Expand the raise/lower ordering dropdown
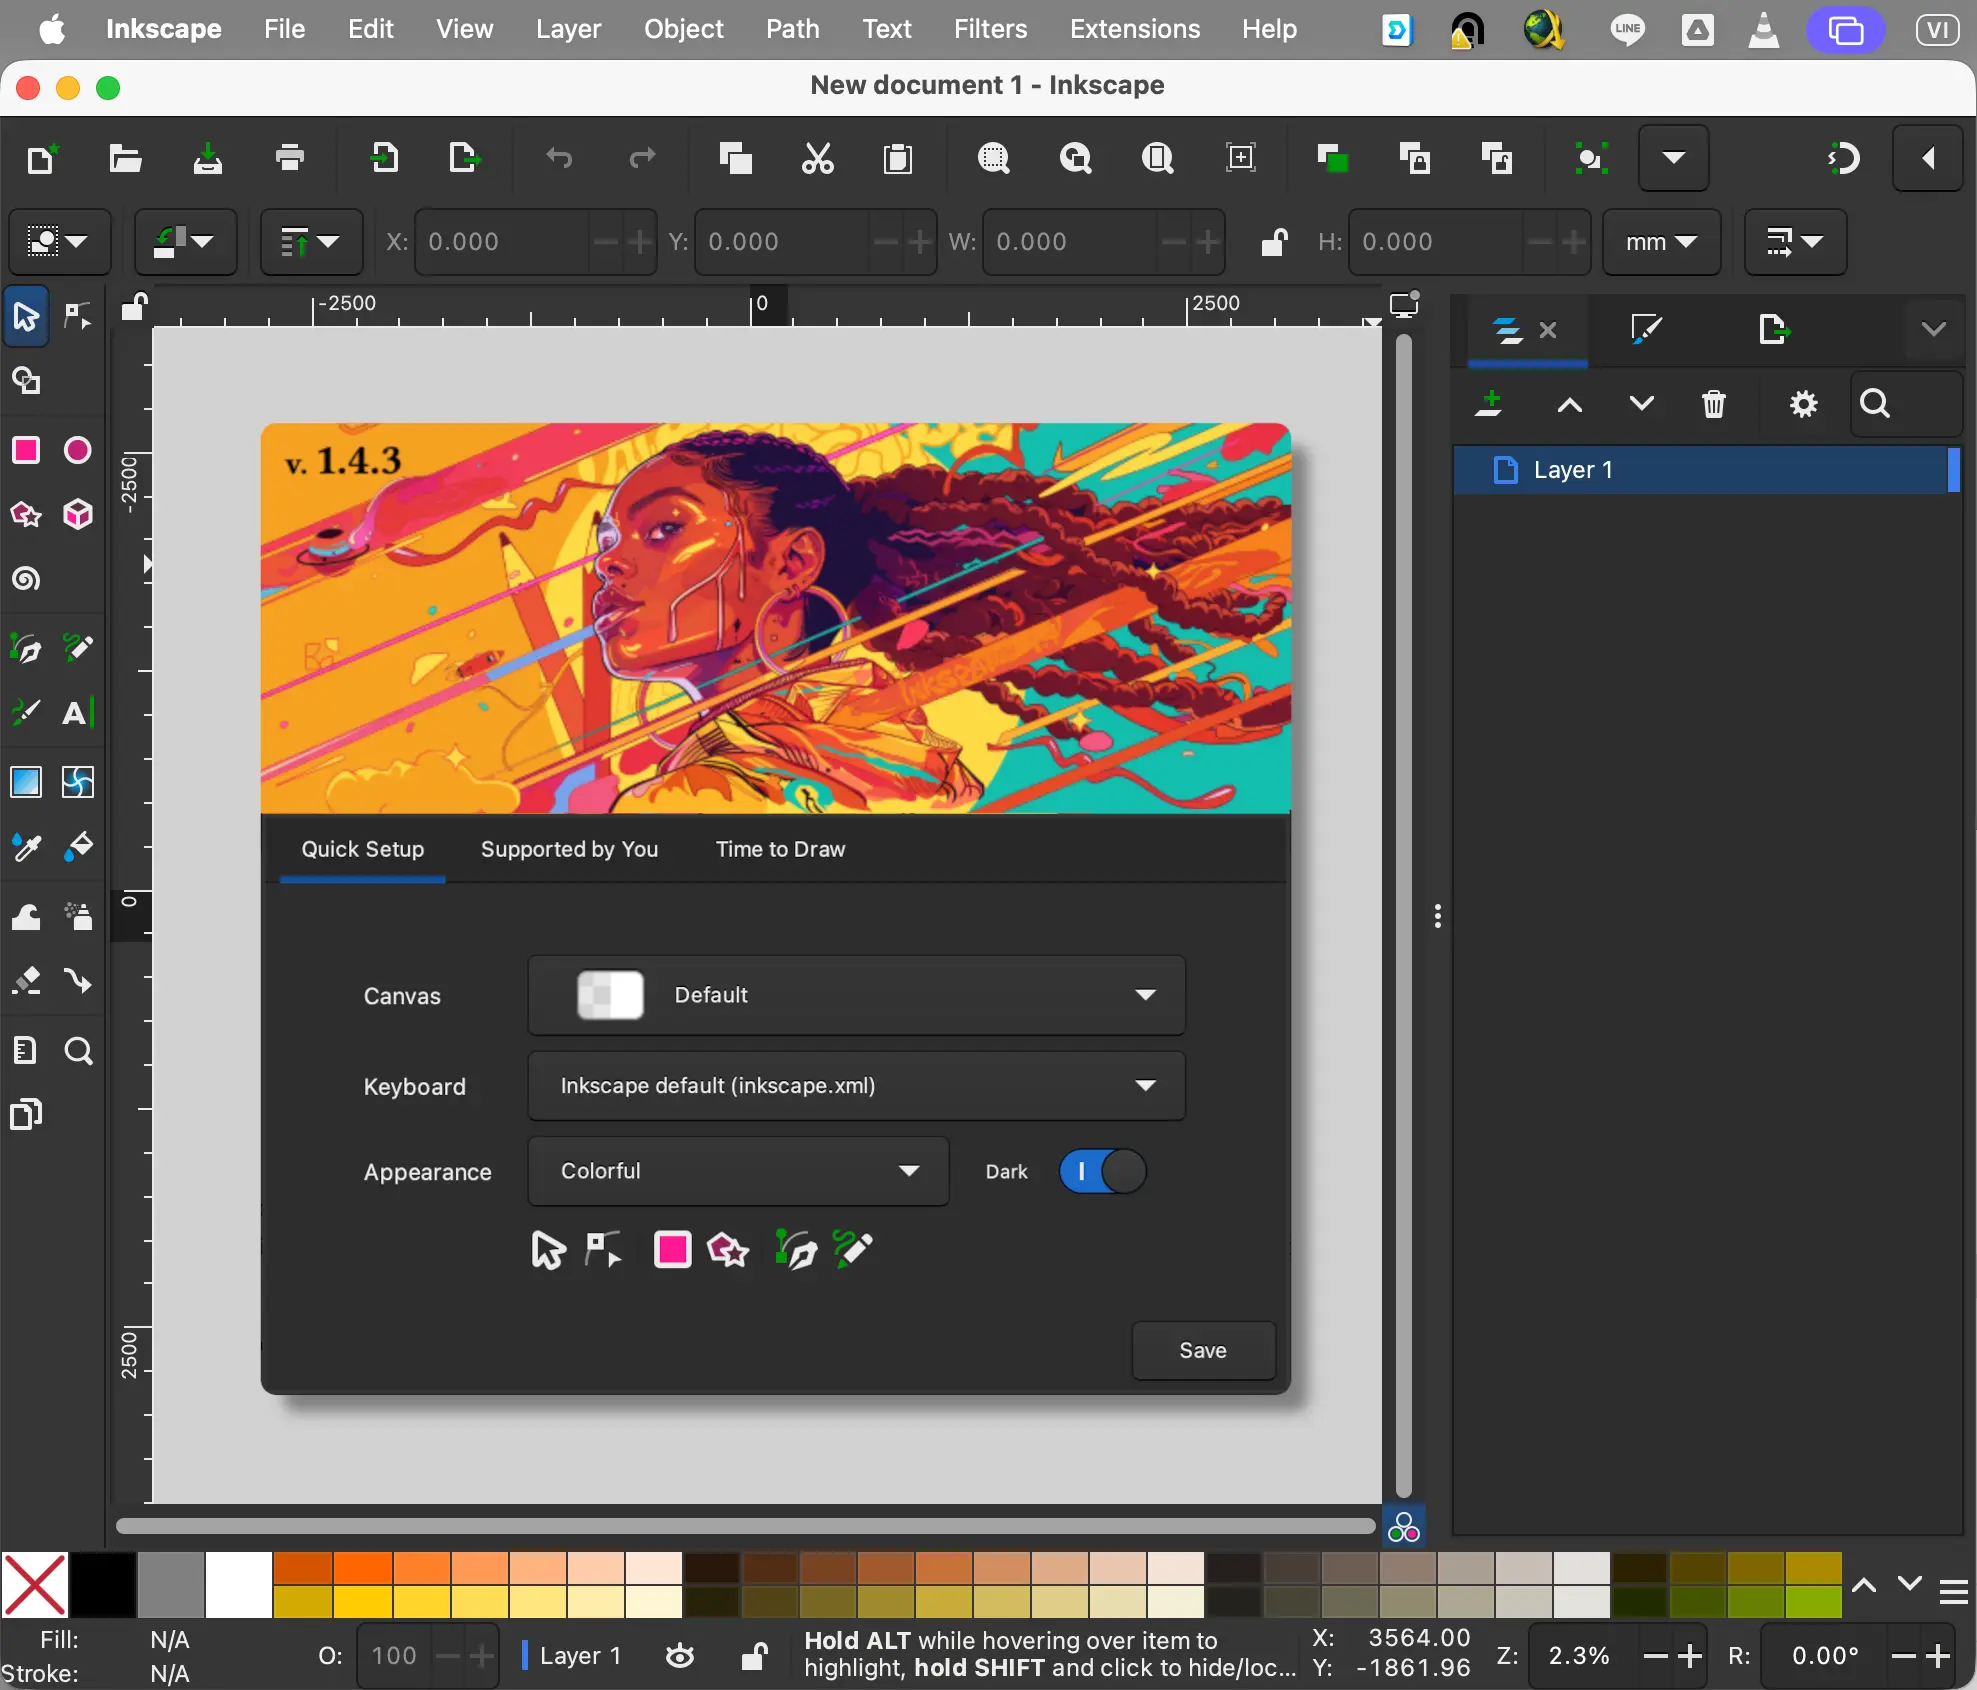Screen dimensions: 1977x1690 pyautogui.click(x=311, y=242)
